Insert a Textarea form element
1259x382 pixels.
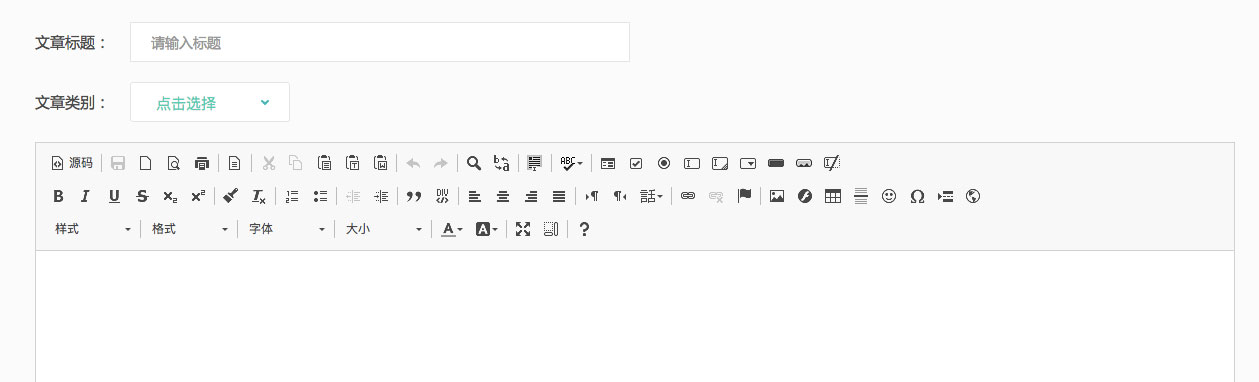coord(720,163)
